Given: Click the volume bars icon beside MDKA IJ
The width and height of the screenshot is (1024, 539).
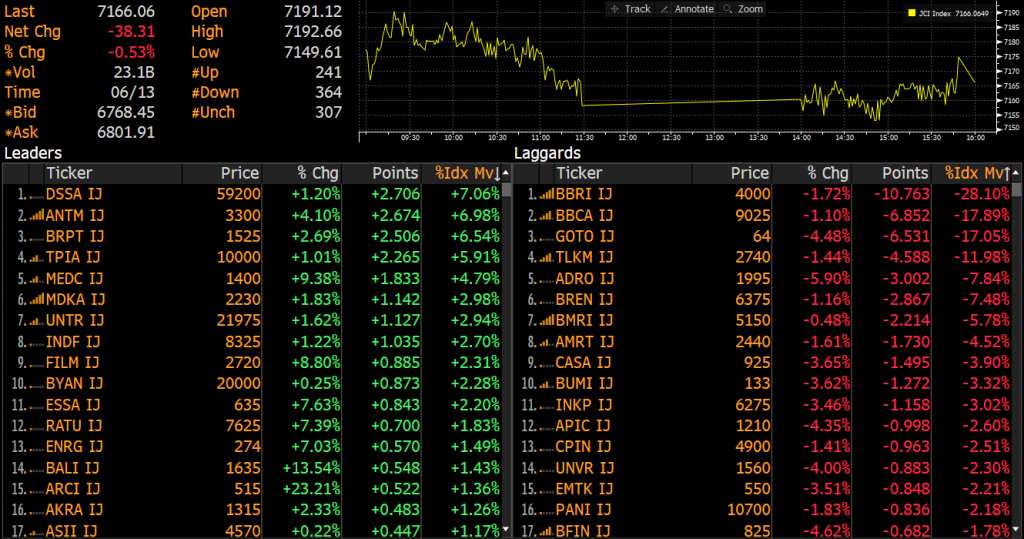Looking at the screenshot, I should click(x=37, y=299).
